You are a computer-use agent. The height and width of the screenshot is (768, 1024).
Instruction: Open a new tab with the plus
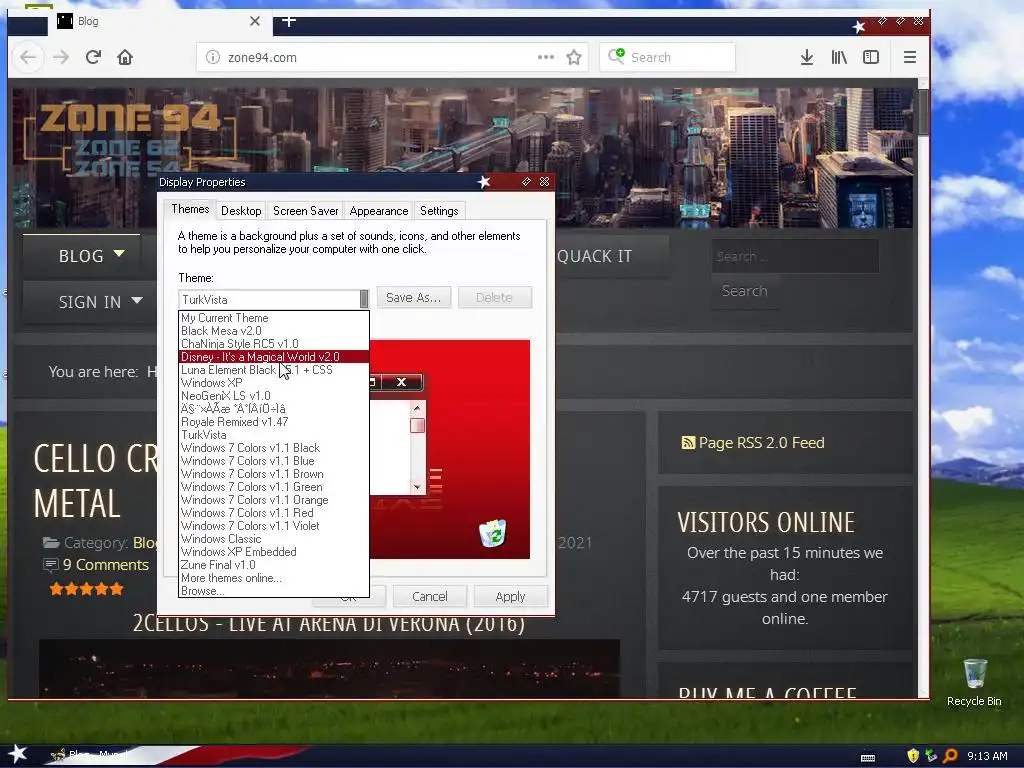[289, 21]
